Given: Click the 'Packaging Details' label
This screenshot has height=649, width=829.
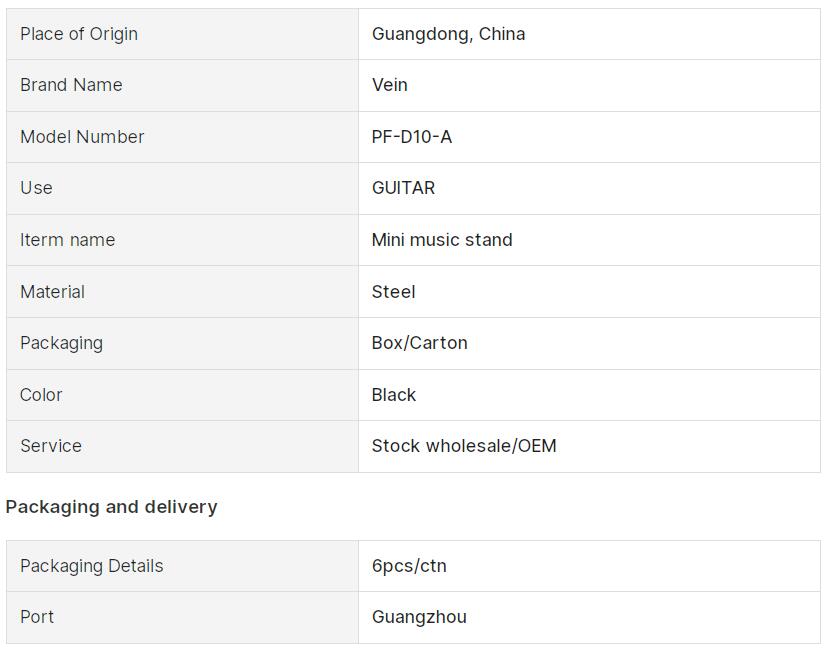Looking at the screenshot, I should click(91, 566).
